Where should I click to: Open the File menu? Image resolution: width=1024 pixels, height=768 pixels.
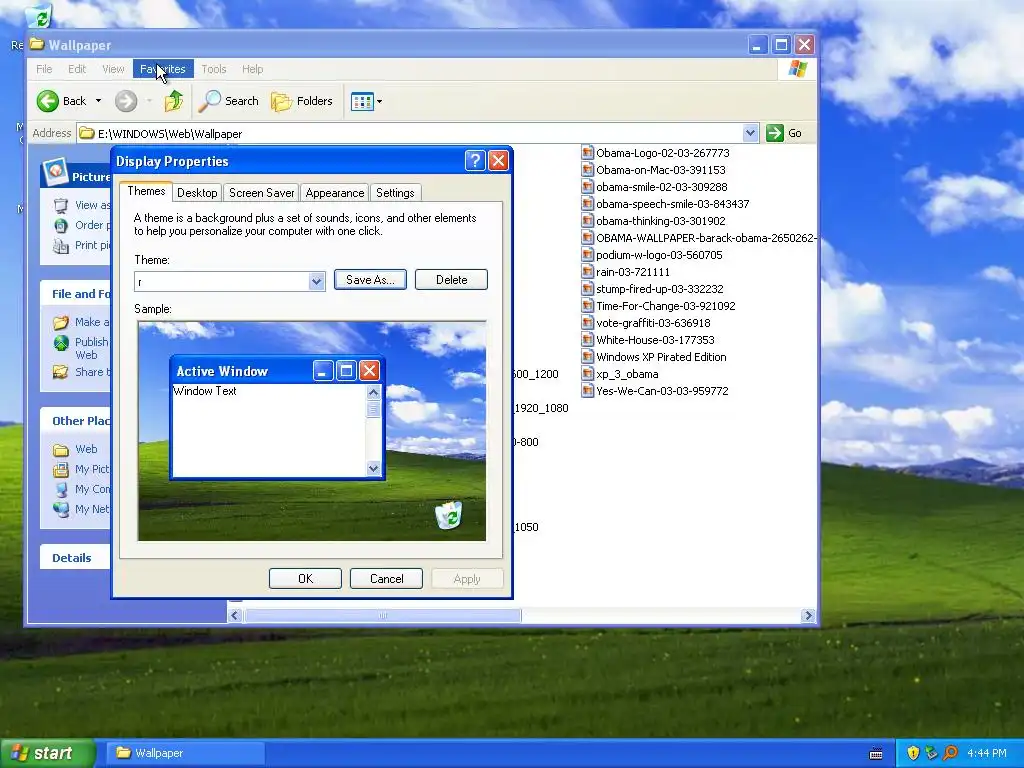(x=44, y=69)
